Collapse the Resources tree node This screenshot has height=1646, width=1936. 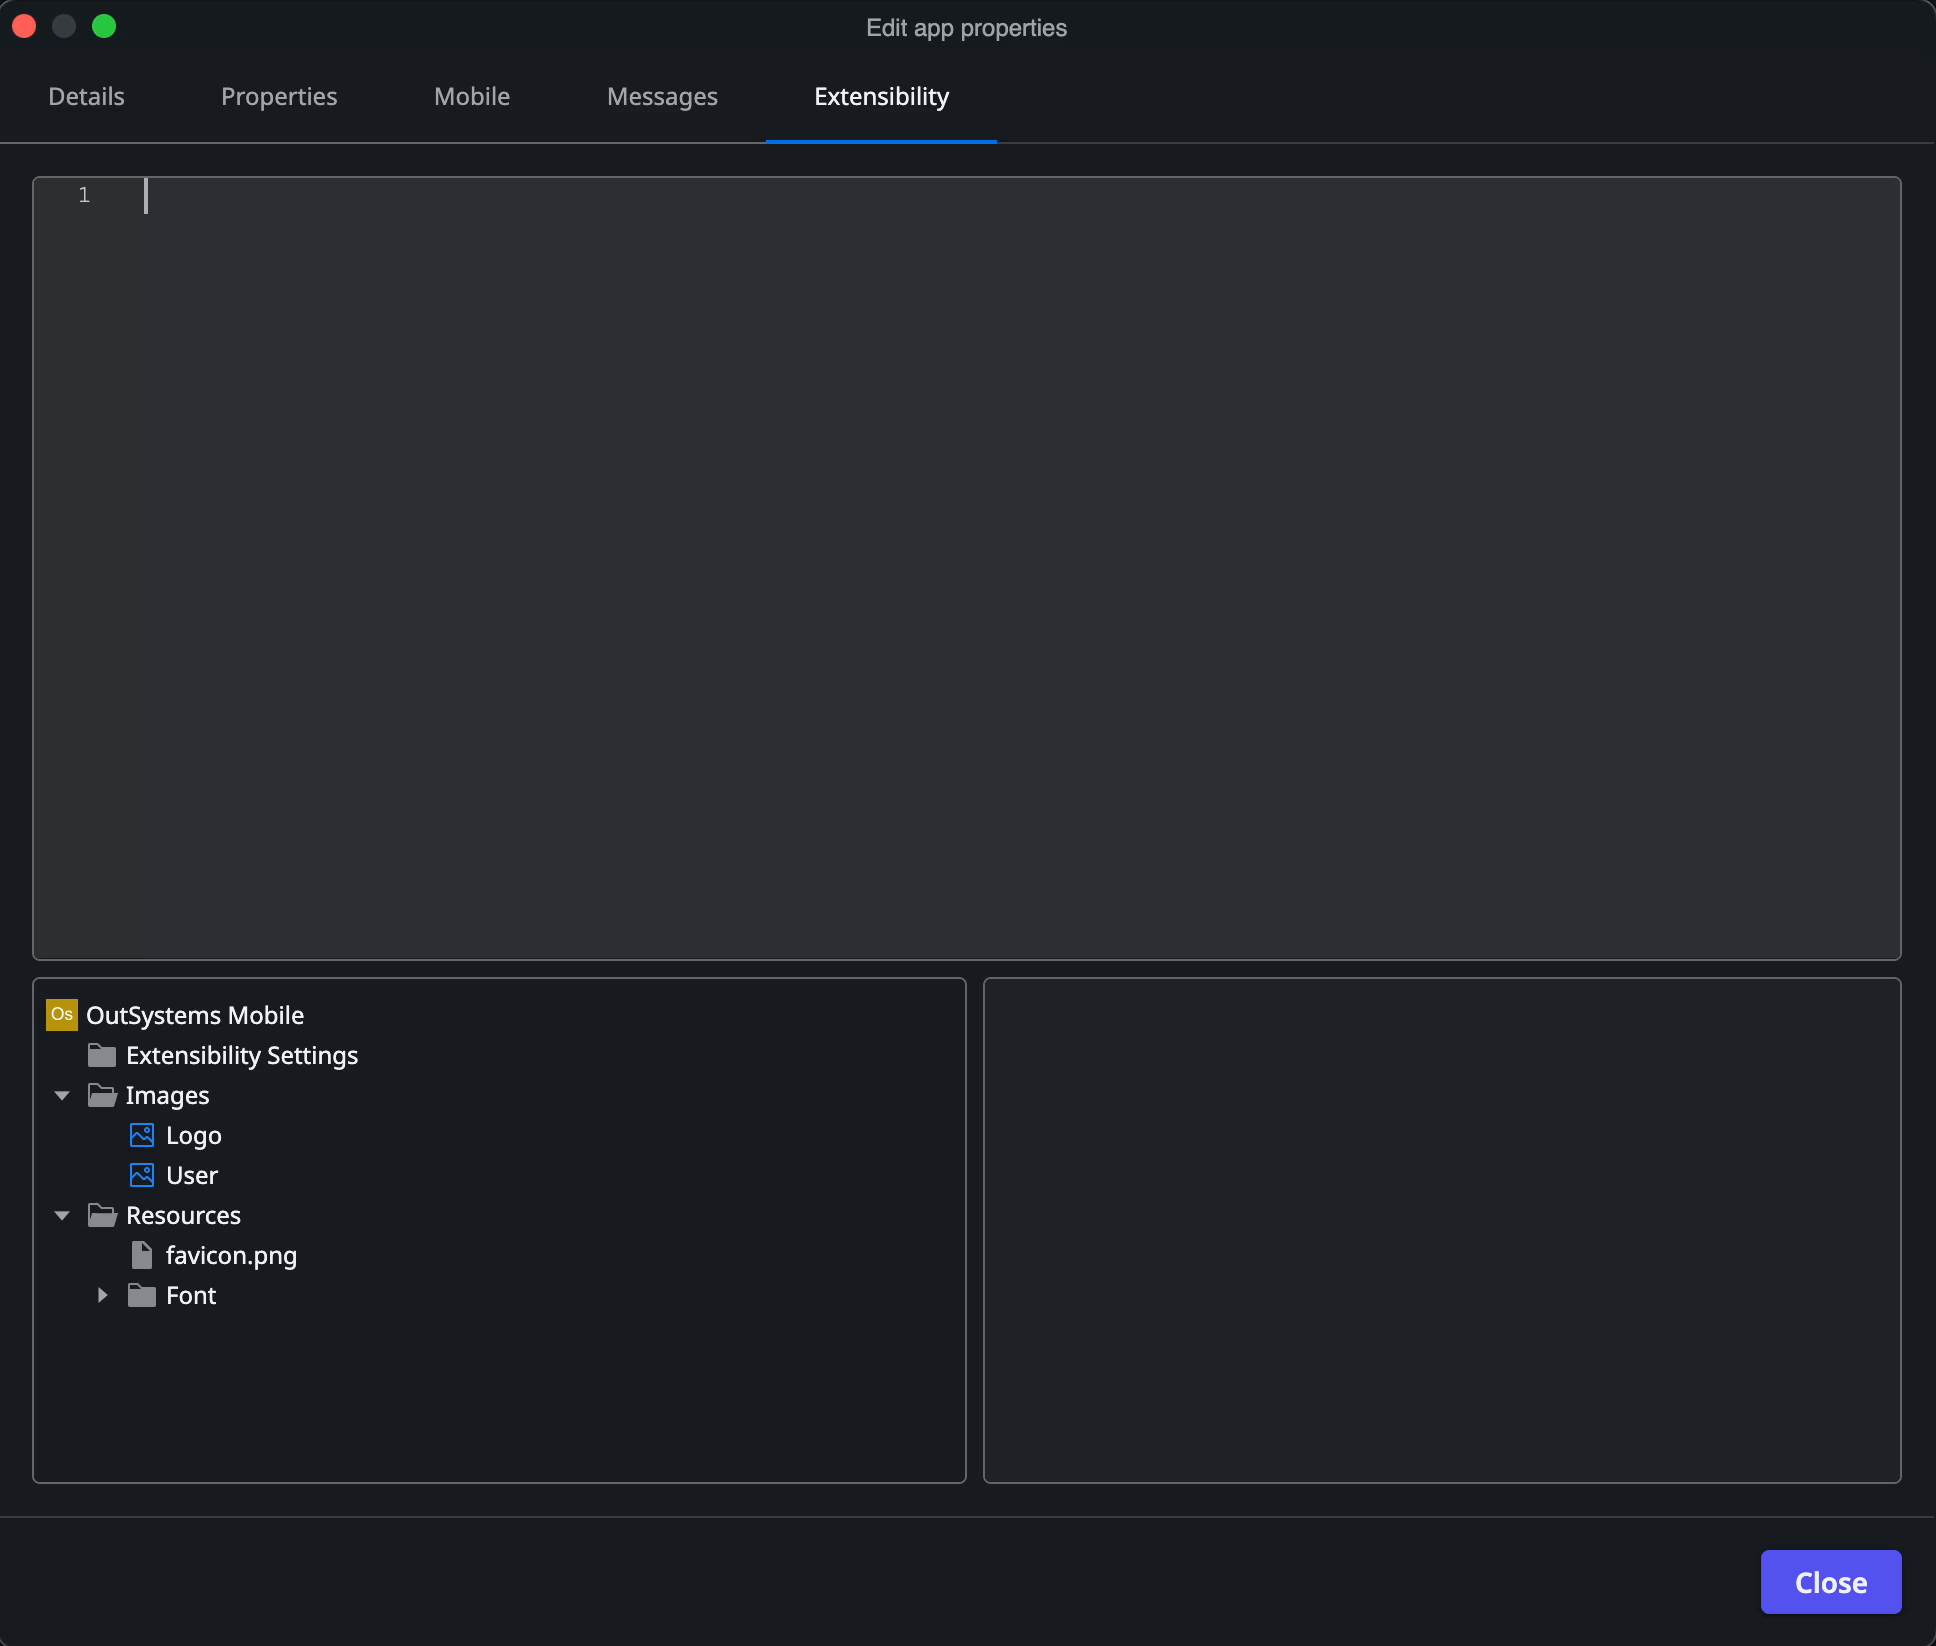click(x=61, y=1215)
